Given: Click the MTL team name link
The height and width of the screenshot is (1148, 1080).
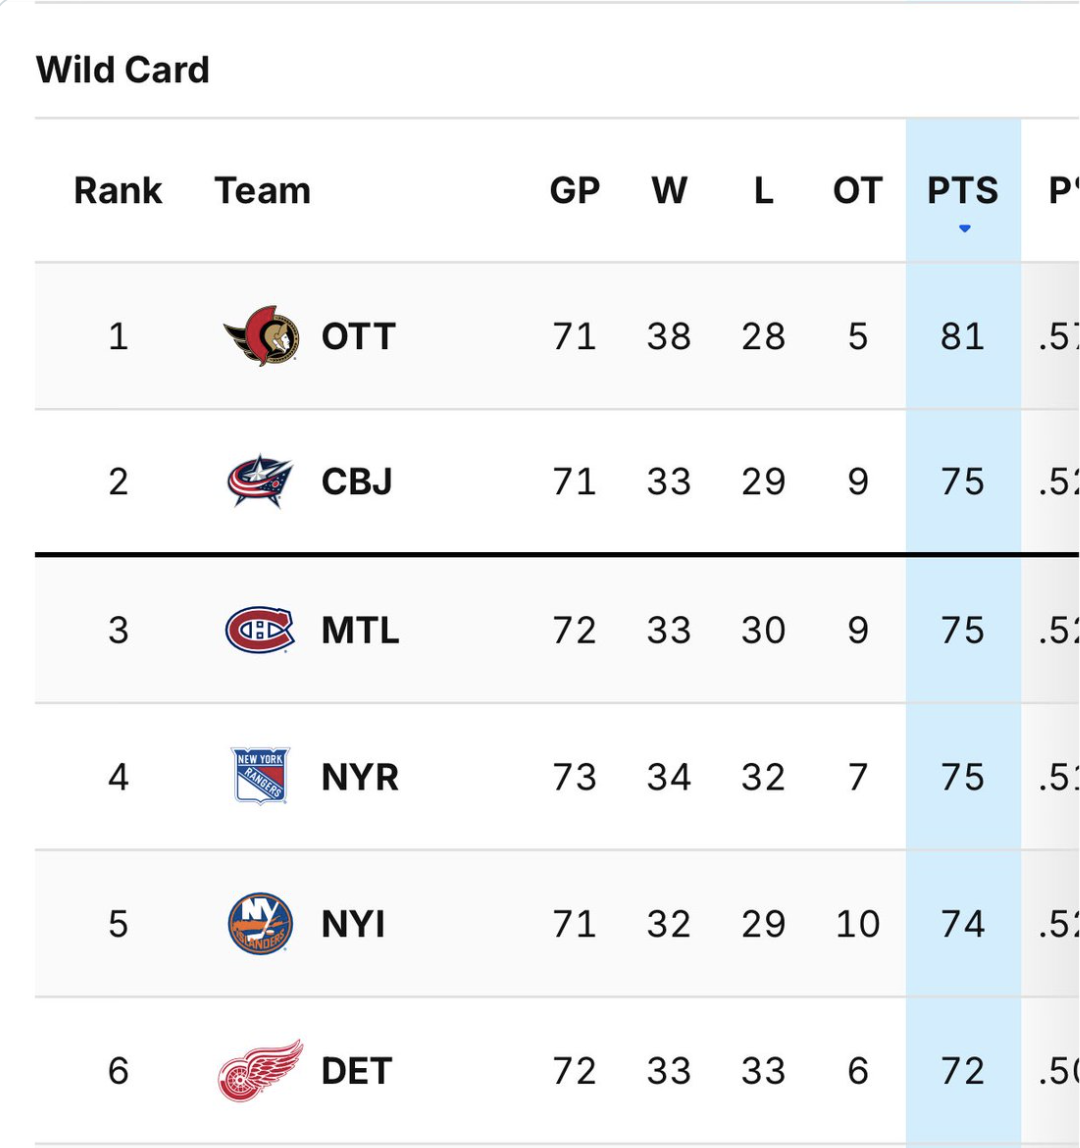Looking at the screenshot, I should [357, 629].
